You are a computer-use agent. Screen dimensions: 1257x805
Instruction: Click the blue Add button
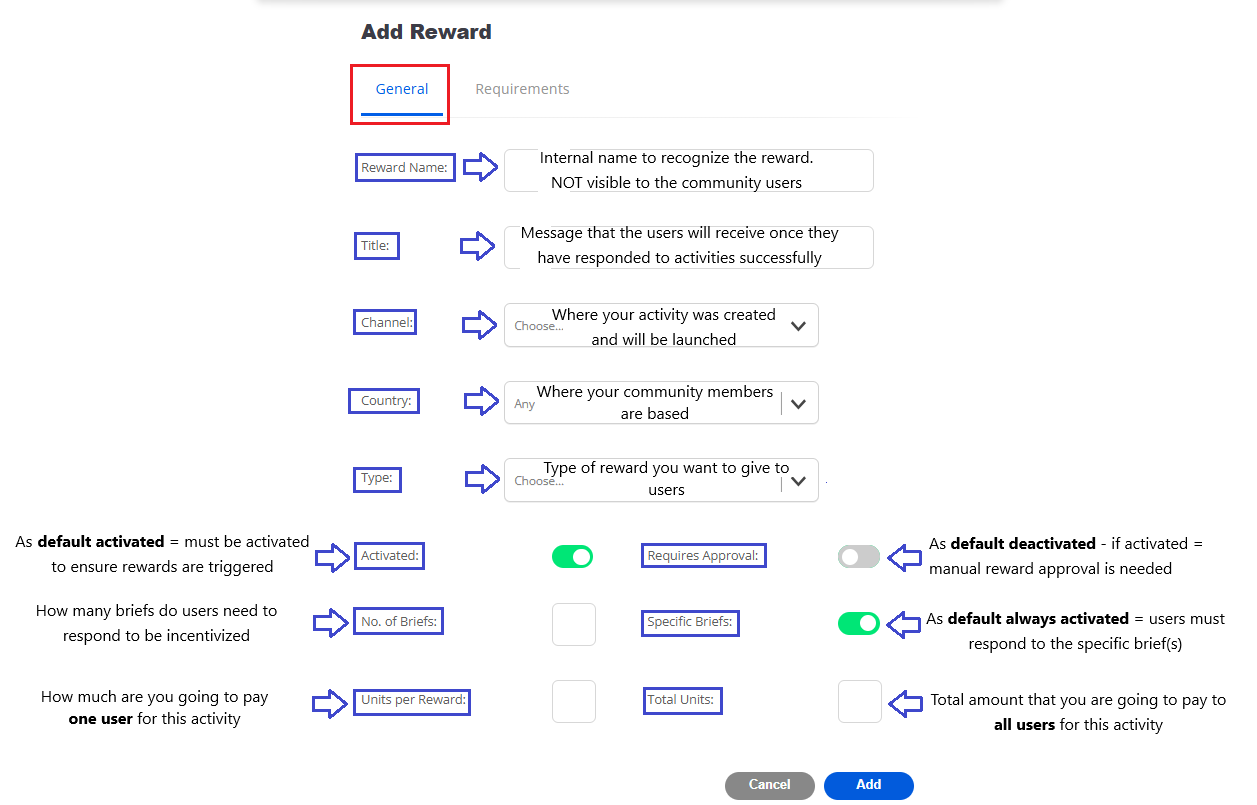point(868,785)
